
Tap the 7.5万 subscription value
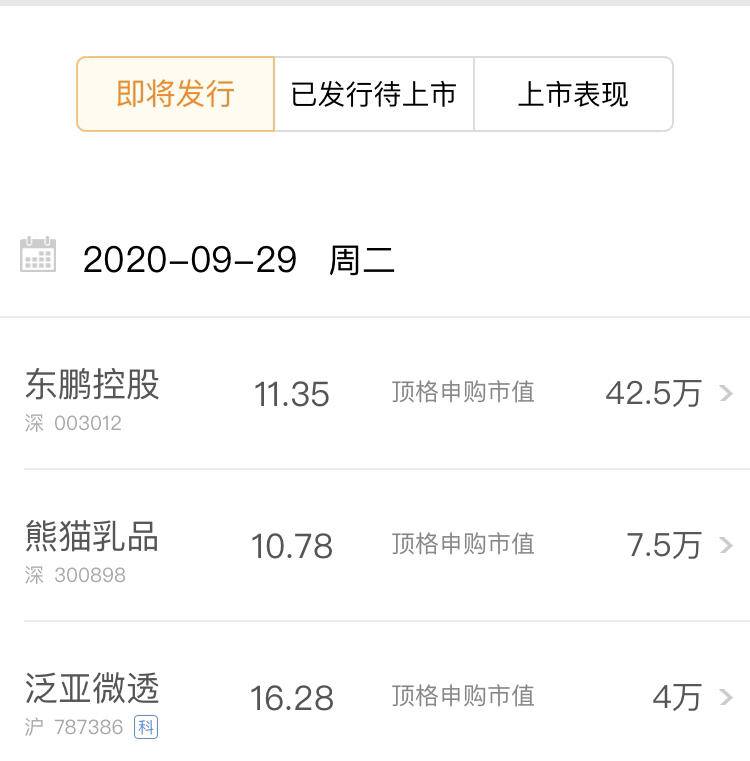664,545
